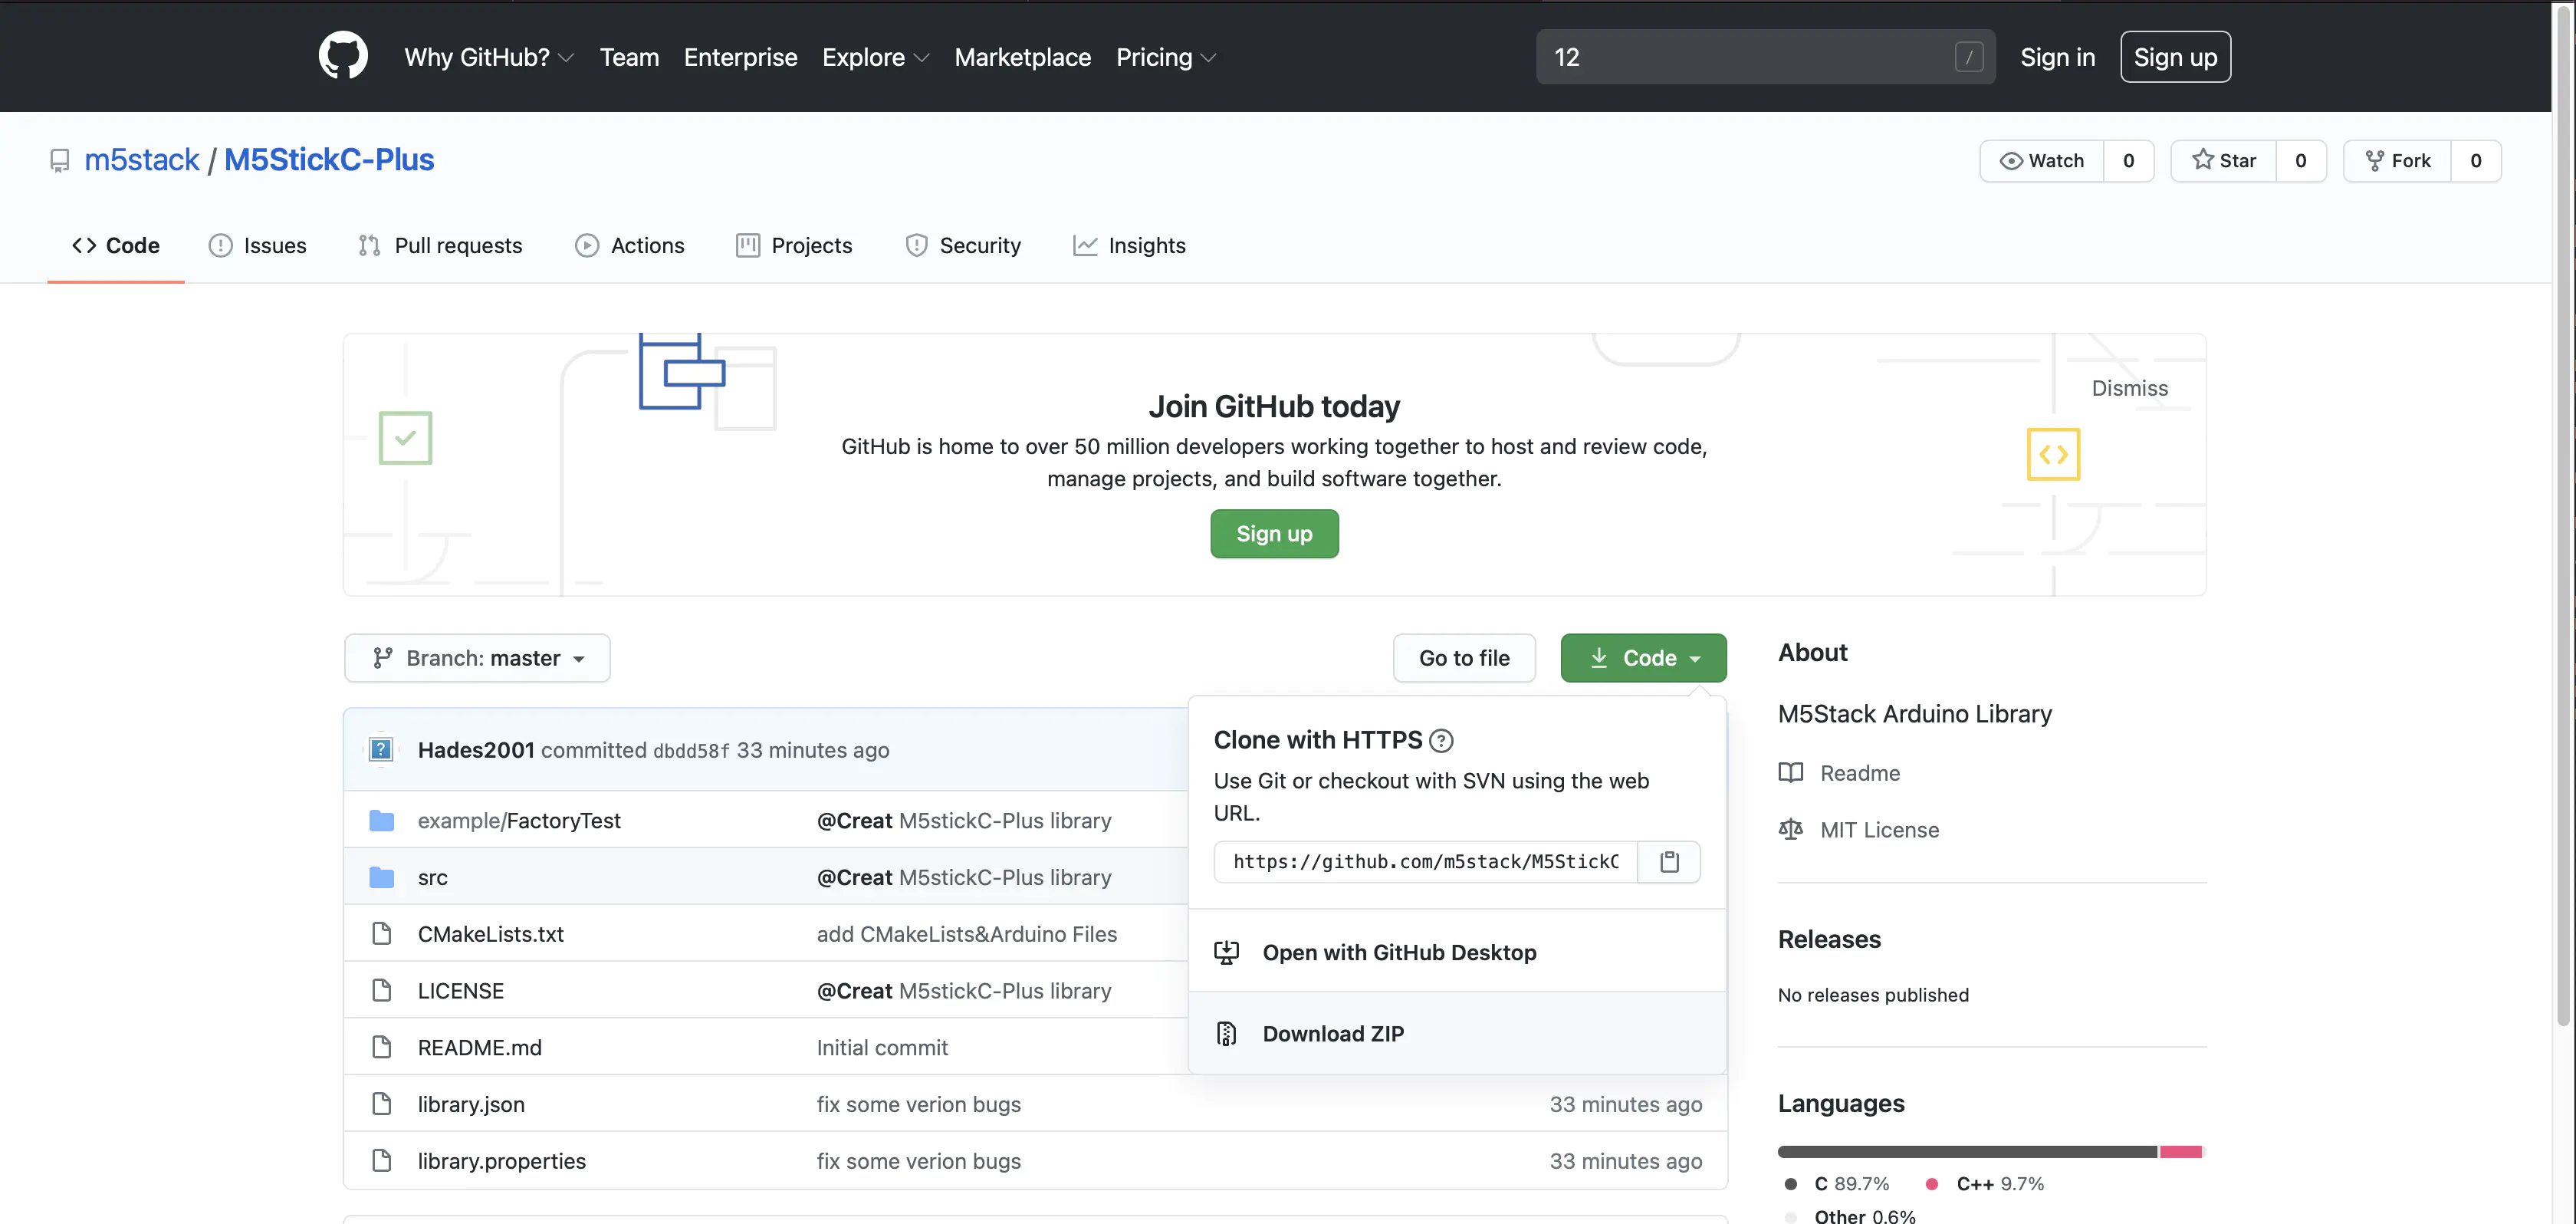
Task: Click the help icon next to Clone with HTTPS
Action: click(x=1441, y=741)
